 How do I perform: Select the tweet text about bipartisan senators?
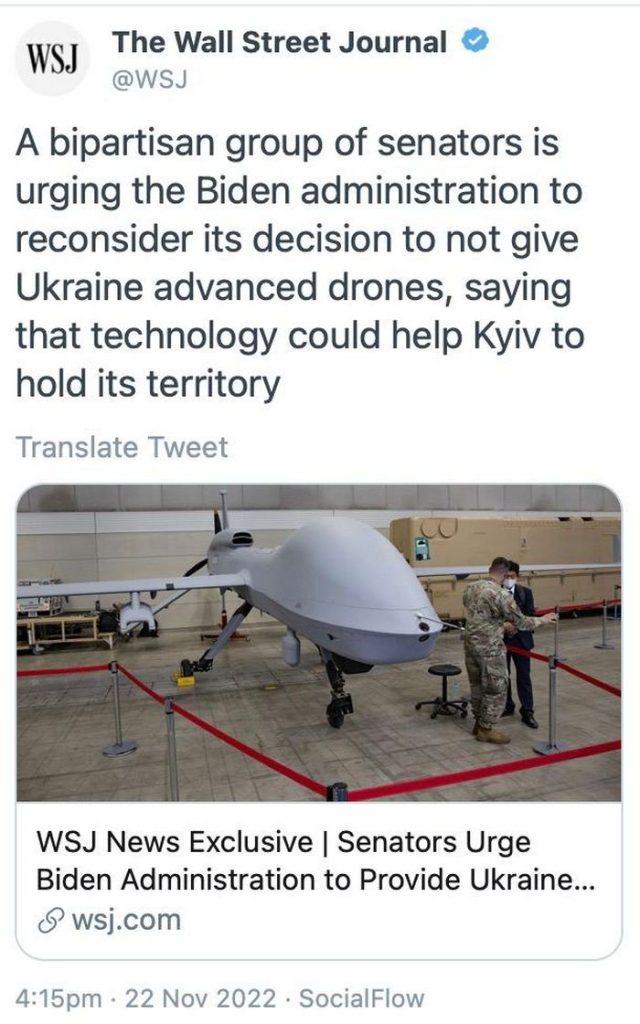click(x=299, y=263)
